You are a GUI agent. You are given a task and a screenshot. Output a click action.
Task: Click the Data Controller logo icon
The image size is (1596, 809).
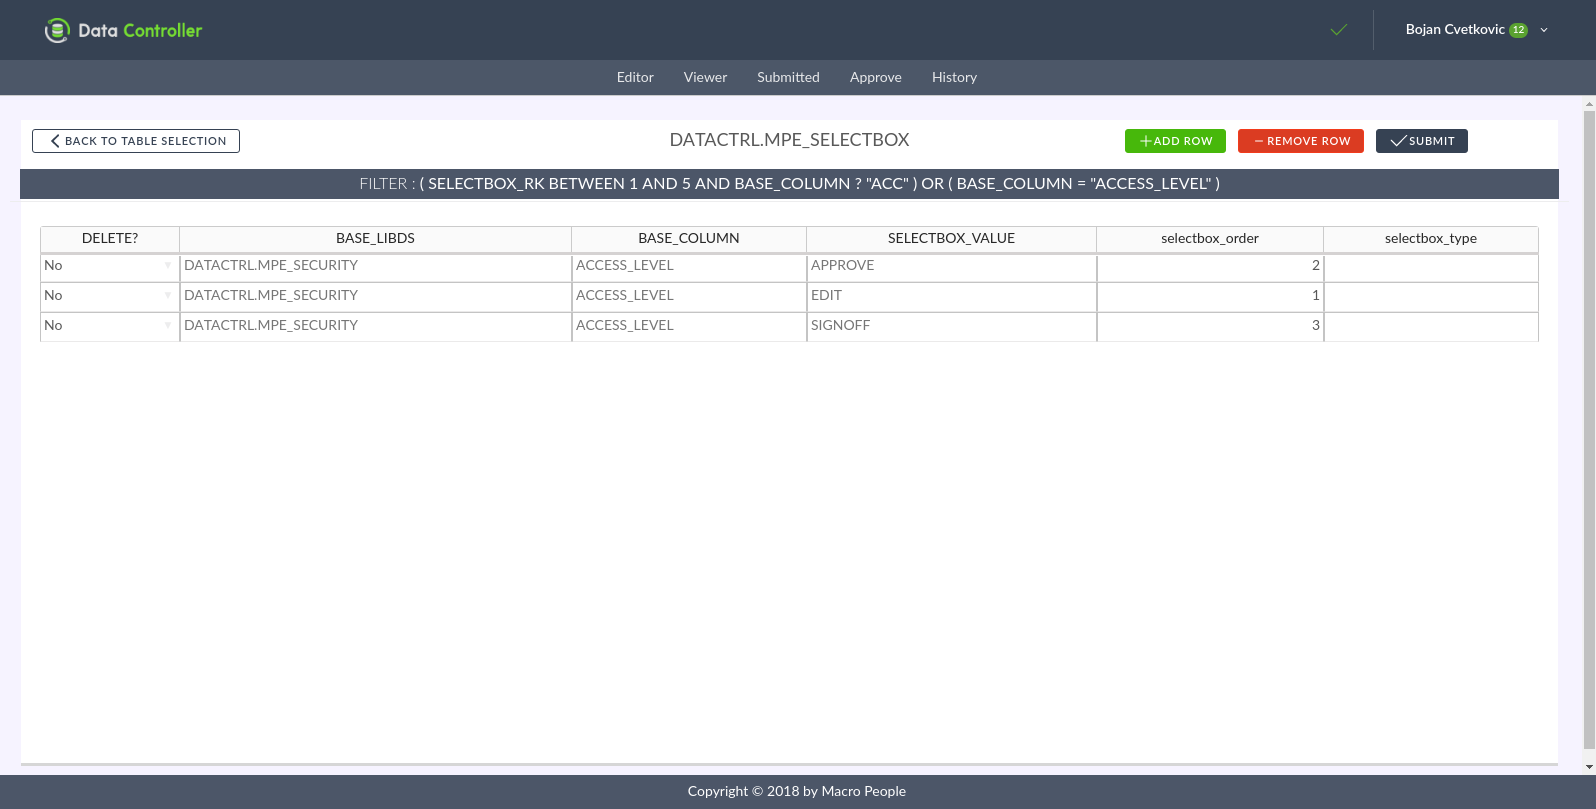(x=57, y=31)
